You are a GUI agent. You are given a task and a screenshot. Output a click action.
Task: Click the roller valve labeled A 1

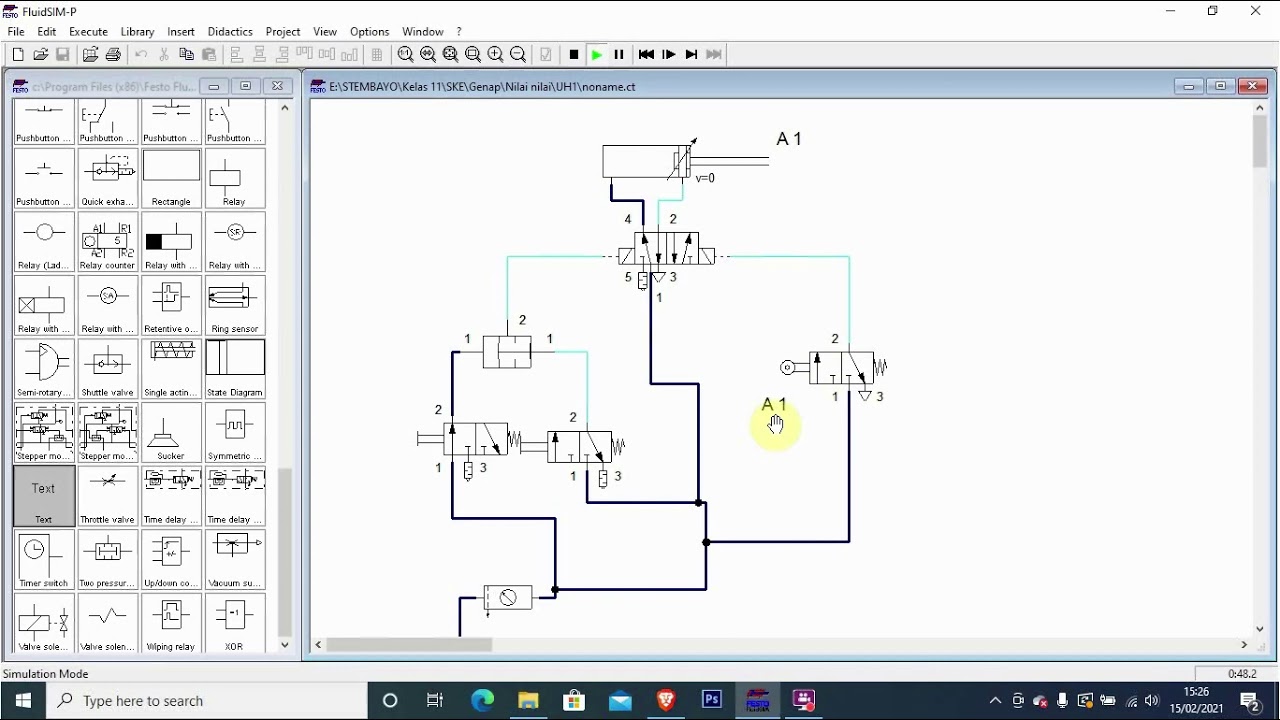(836, 368)
